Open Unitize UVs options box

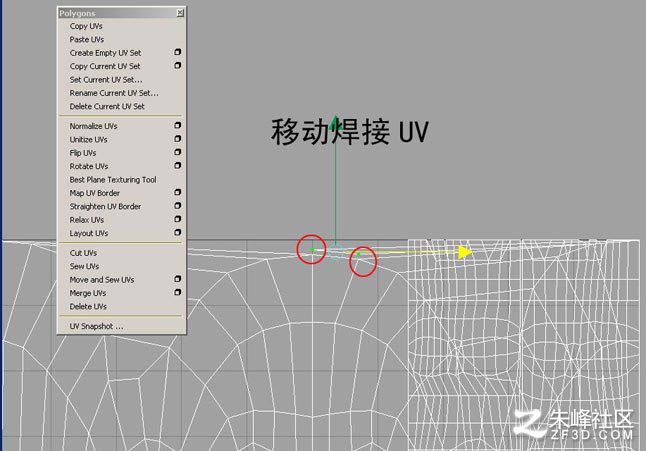point(178,139)
